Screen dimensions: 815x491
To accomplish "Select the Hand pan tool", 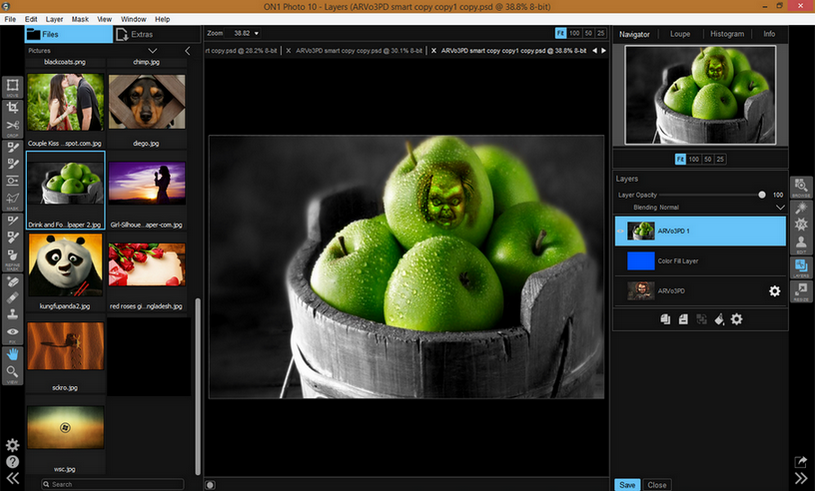I will pos(12,354).
